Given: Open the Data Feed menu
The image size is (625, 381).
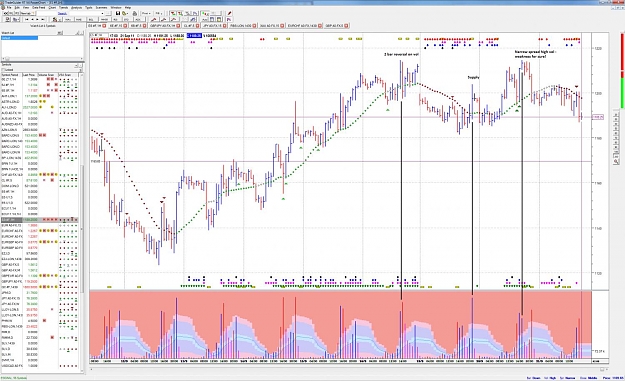Looking at the screenshot, I should pyautogui.click(x=39, y=8).
